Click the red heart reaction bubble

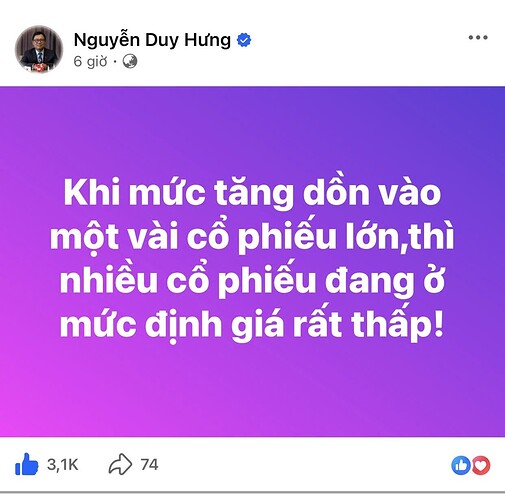480,465
